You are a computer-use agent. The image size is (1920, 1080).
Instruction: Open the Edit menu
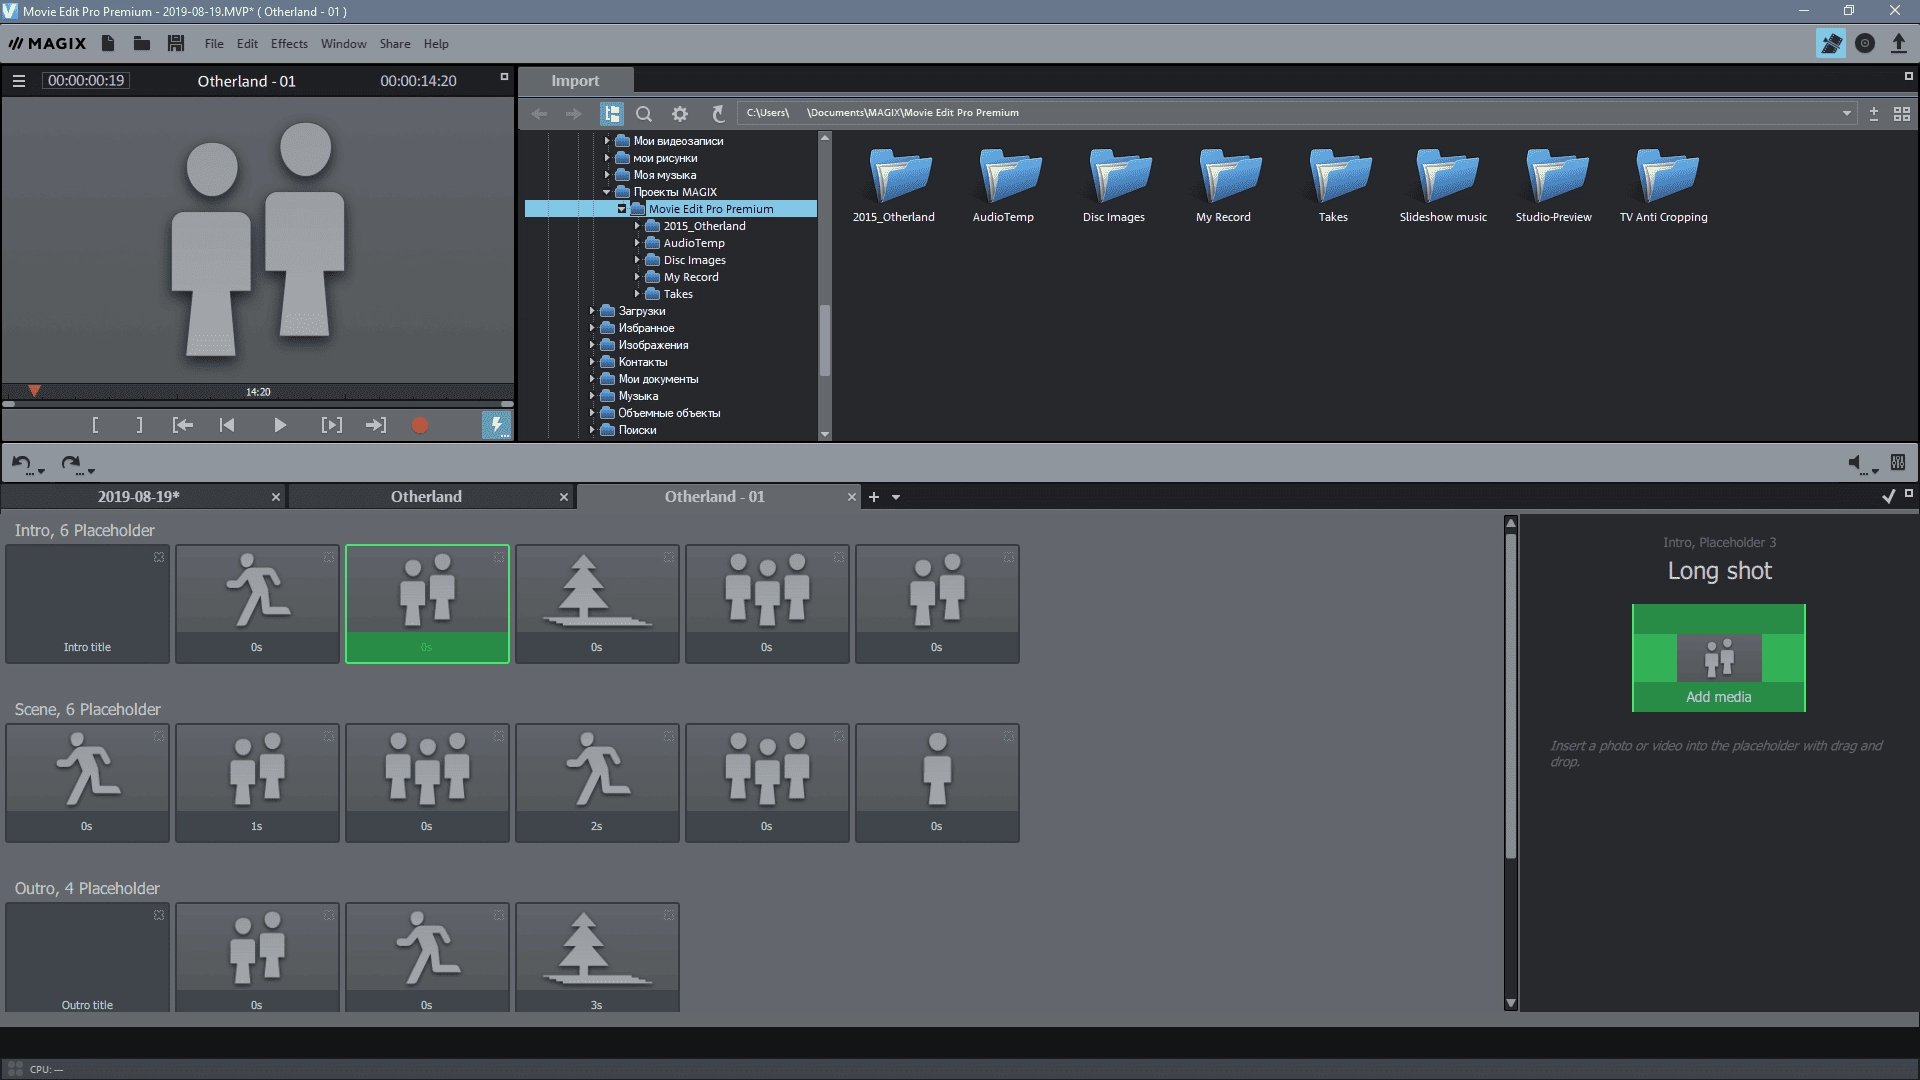(x=247, y=44)
